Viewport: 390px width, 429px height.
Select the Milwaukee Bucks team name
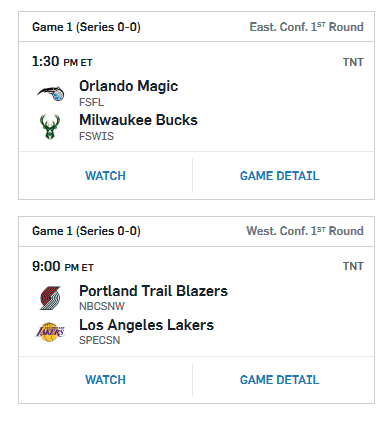point(138,120)
